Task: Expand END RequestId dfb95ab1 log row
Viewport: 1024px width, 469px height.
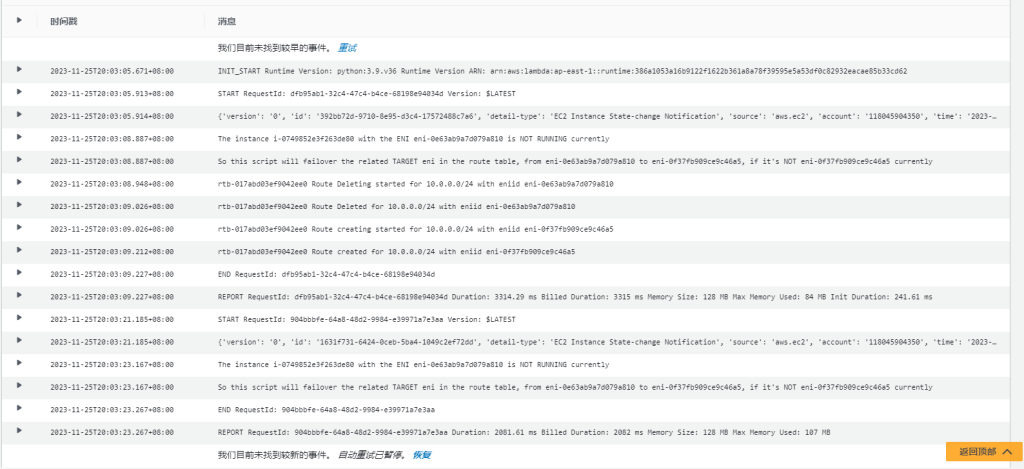Action: [19, 273]
